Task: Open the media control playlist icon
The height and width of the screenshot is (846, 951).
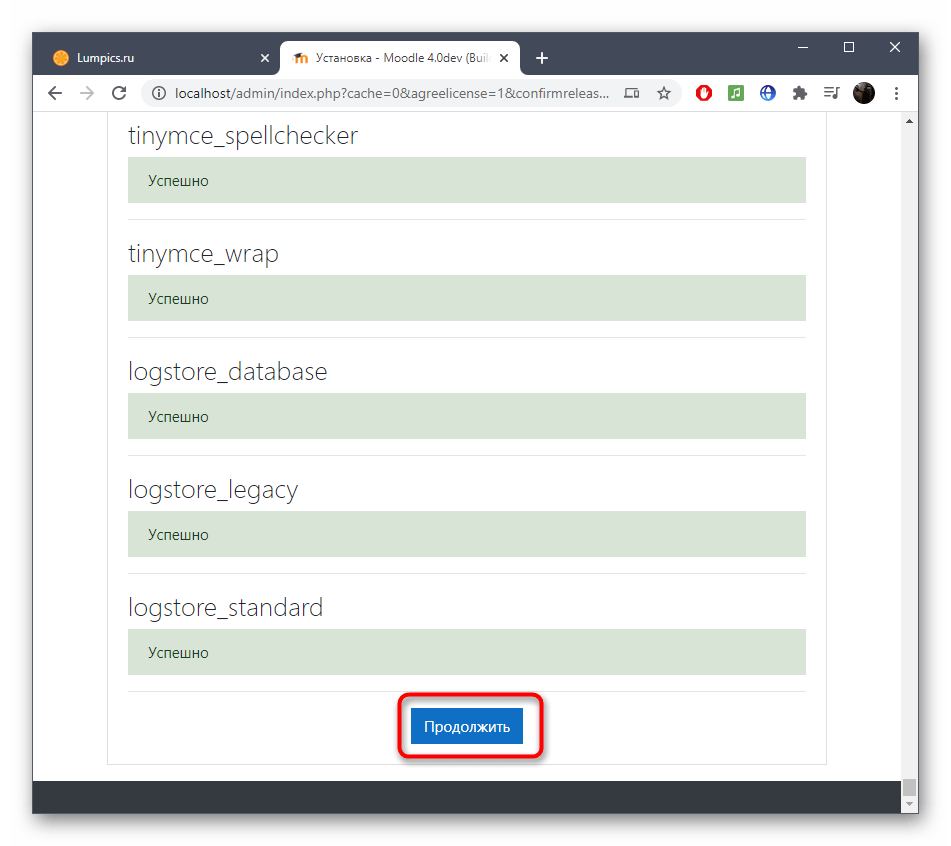Action: pos(832,93)
